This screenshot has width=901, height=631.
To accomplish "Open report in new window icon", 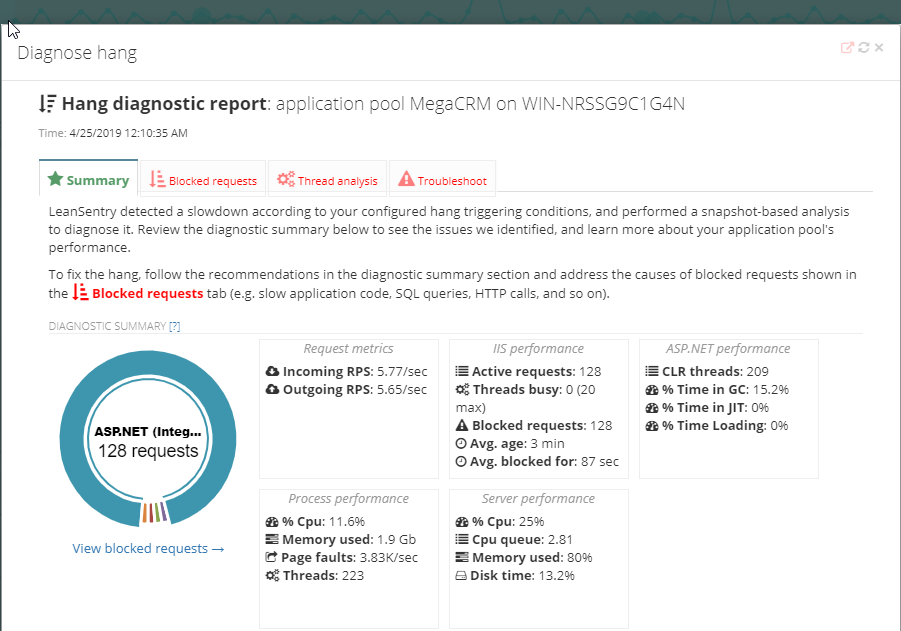I will [847, 47].
